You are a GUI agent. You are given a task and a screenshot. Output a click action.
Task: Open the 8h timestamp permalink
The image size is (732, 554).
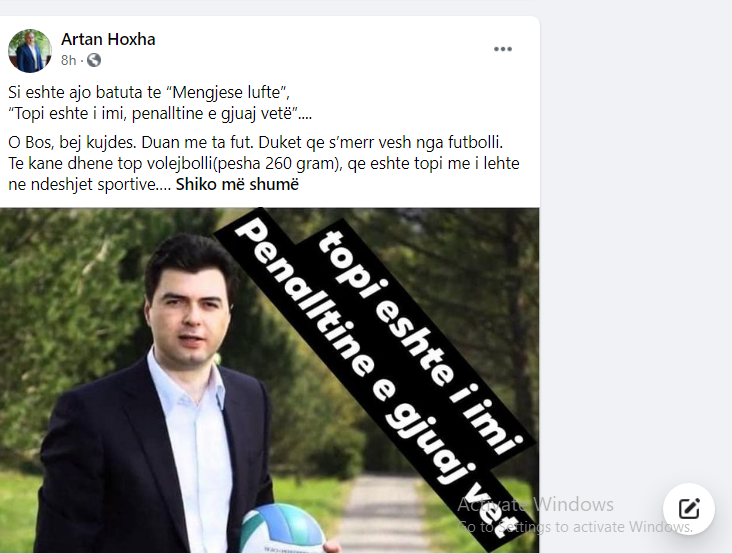[68, 61]
